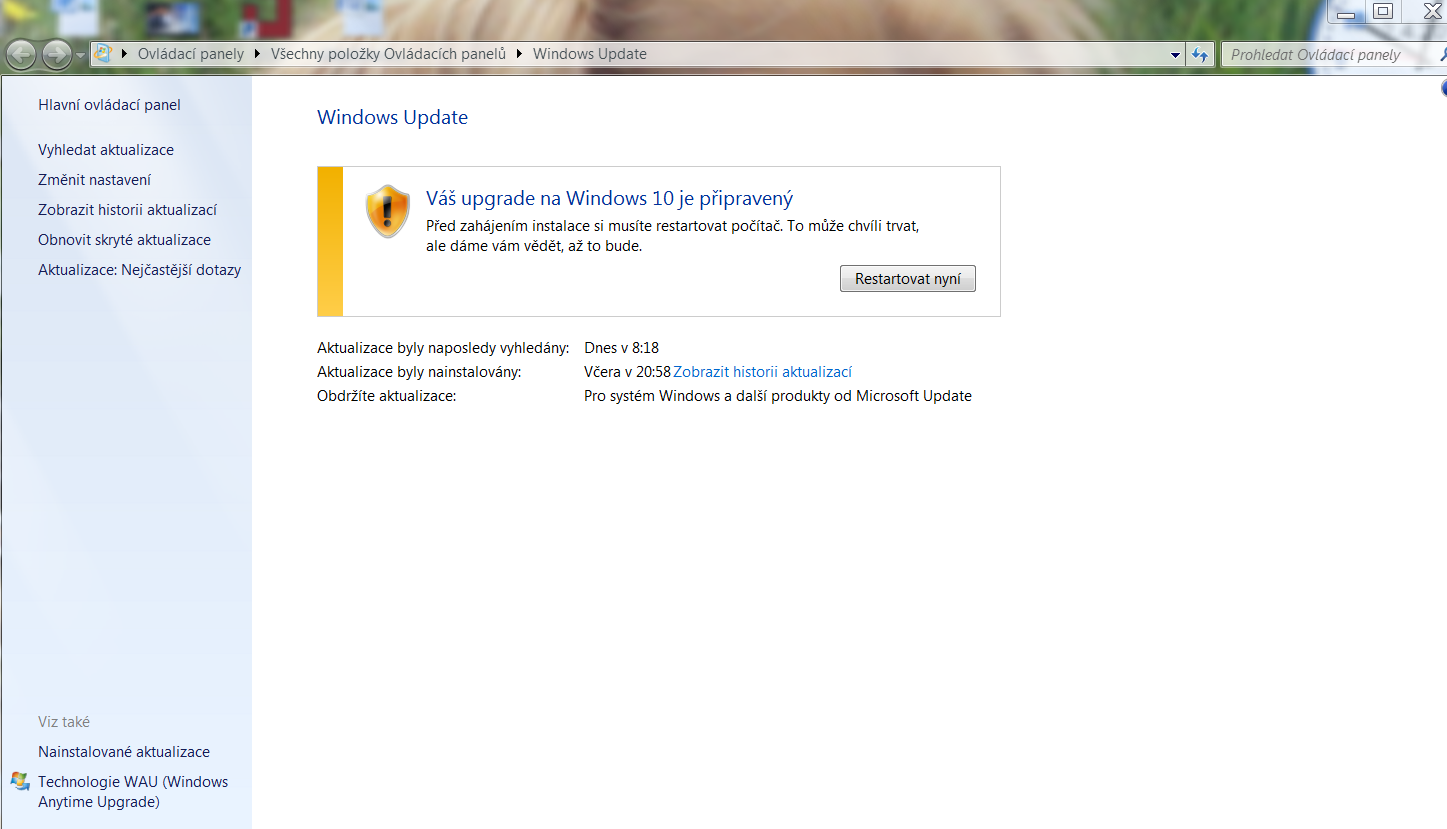Open 'Zobrazit historii aktualizací' link beside 'Včera v 20:58'
The width and height of the screenshot is (1447, 829).
tap(763, 372)
